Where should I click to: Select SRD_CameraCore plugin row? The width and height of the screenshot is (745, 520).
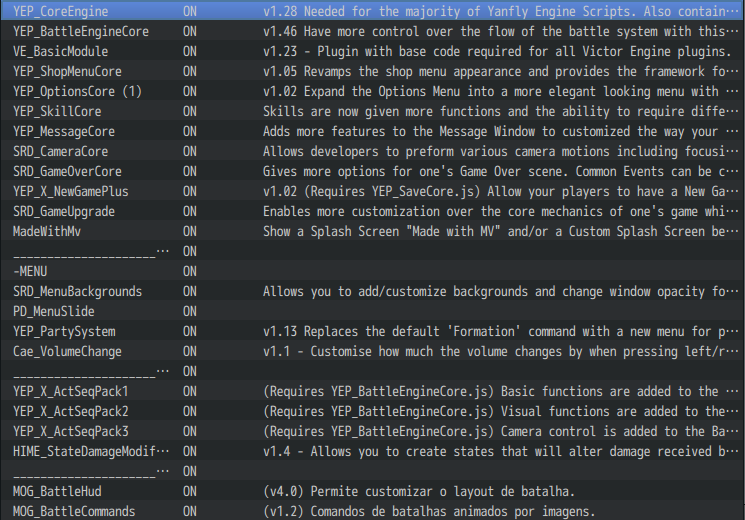tap(372, 151)
